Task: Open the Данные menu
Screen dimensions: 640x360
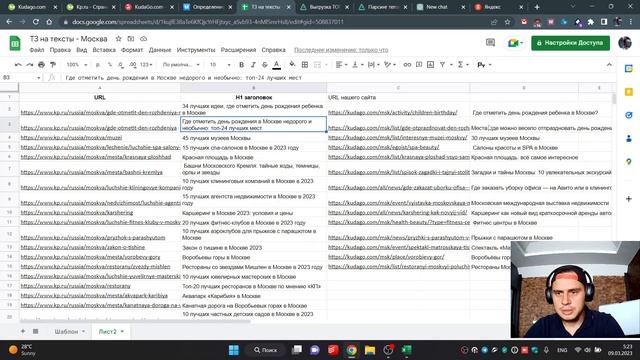Action: coord(160,50)
